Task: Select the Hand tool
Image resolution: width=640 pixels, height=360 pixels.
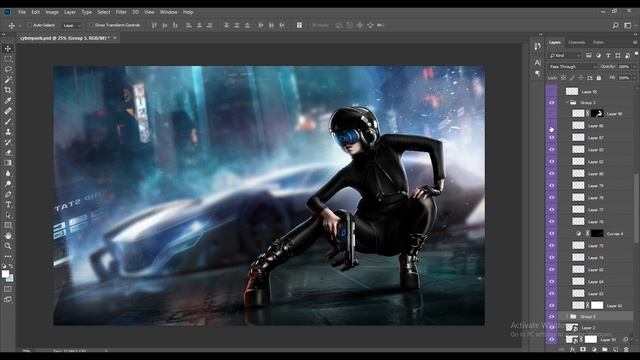Action: [x=8, y=236]
